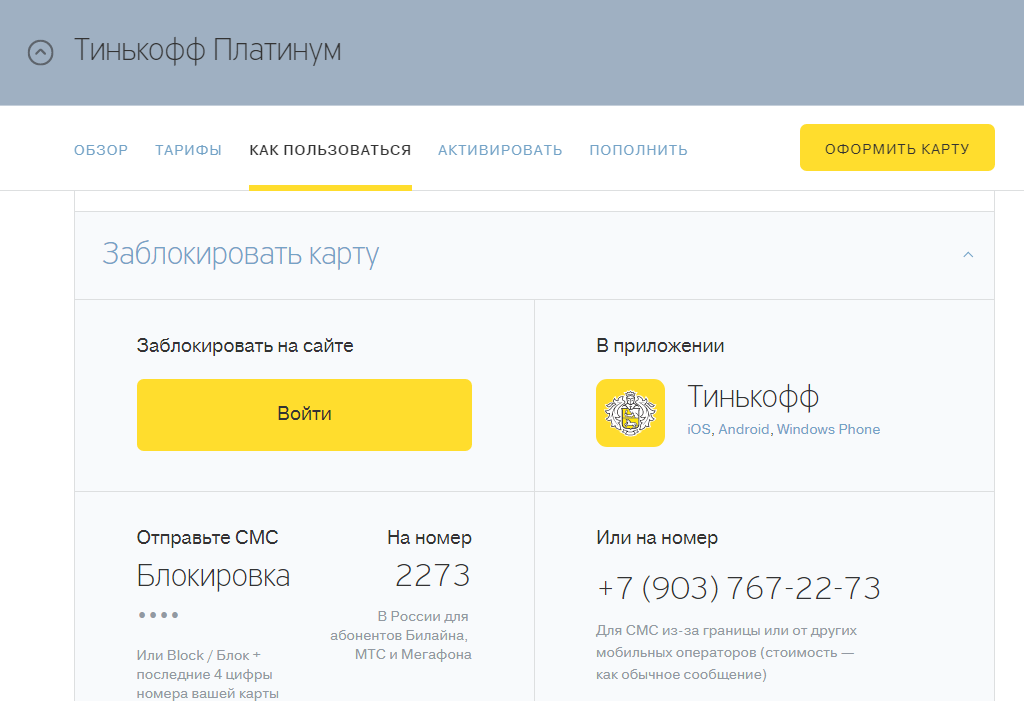Go to the Активировать tab

tap(500, 150)
